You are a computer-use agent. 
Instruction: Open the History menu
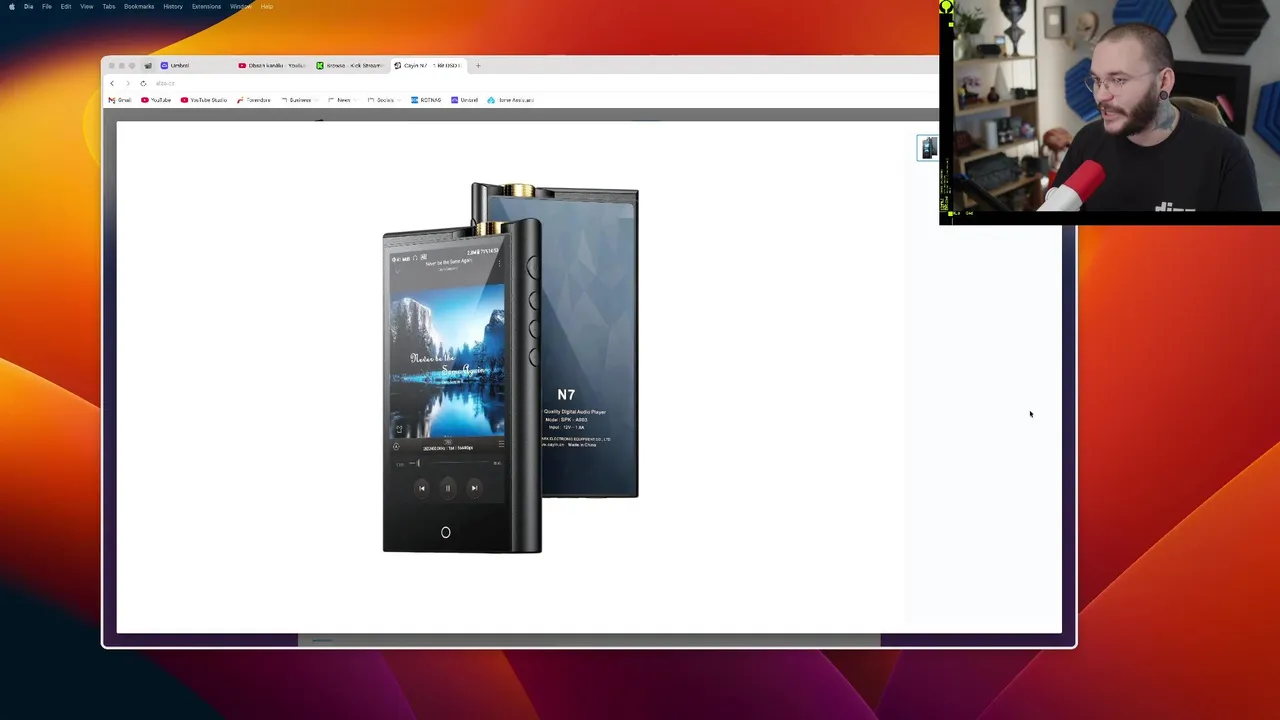173,6
